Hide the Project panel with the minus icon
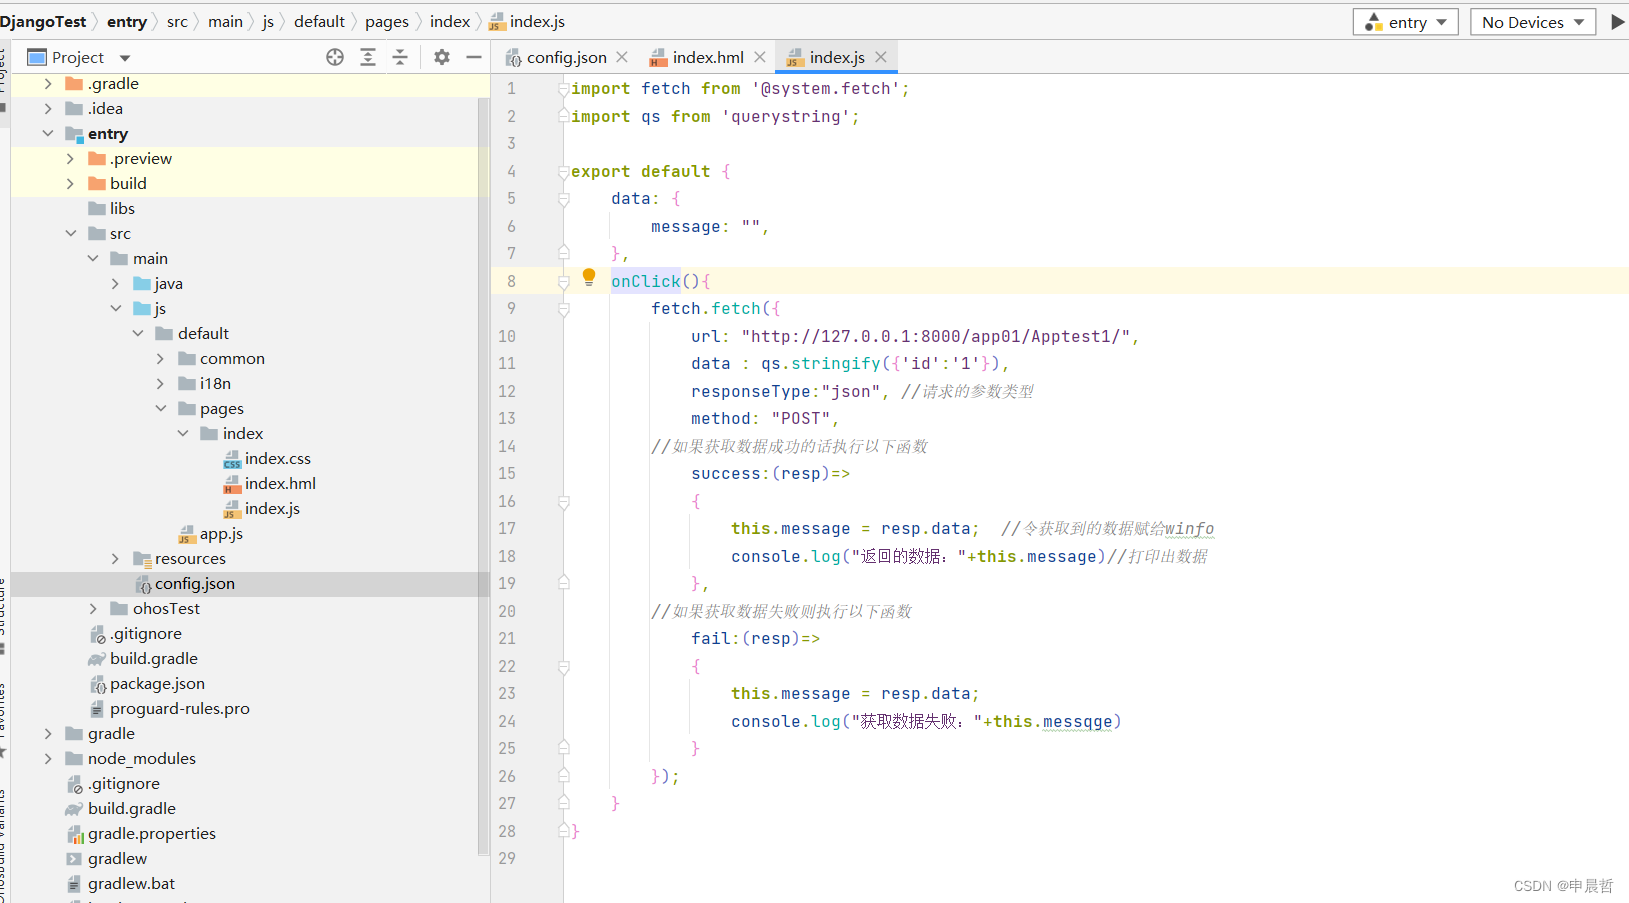Screen dimensions: 1629x903 tap(473, 57)
